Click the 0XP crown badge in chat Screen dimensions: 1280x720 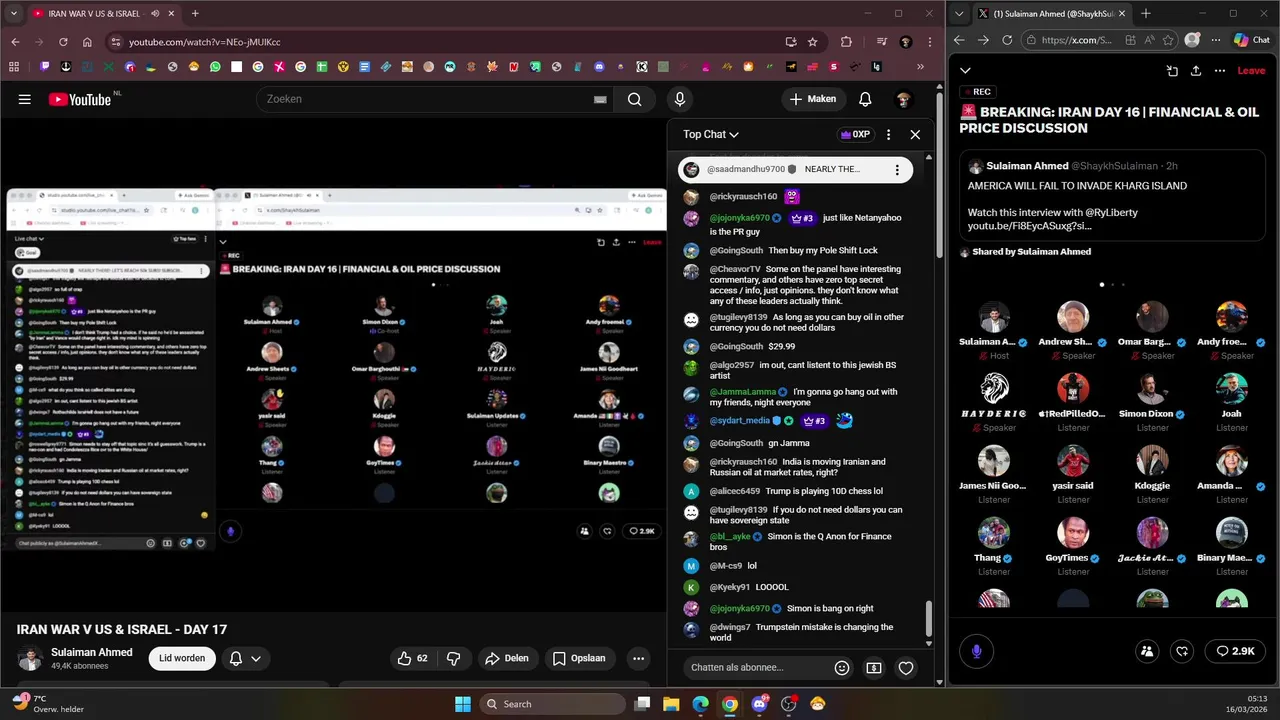(x=855, y=134)
